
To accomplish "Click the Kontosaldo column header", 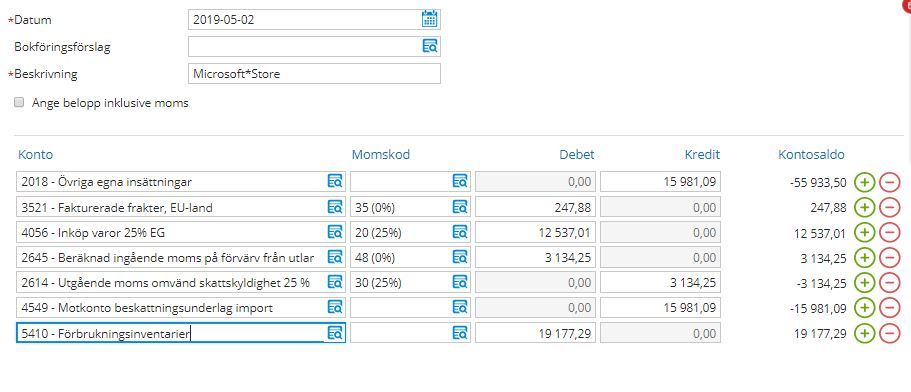I will click(x=811, y=154).
